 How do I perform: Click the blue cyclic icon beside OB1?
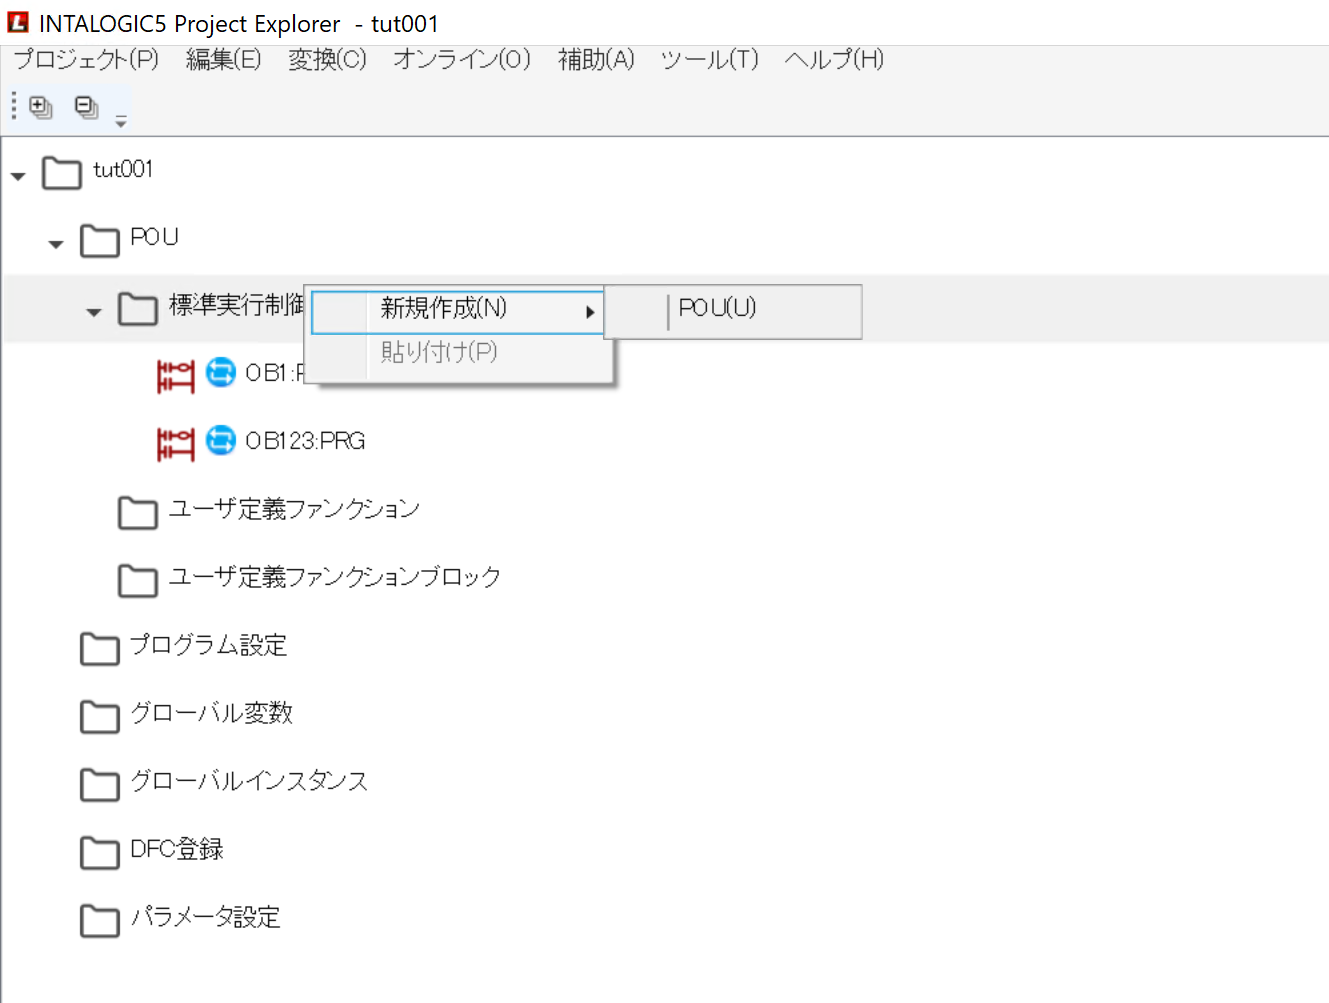220,372
